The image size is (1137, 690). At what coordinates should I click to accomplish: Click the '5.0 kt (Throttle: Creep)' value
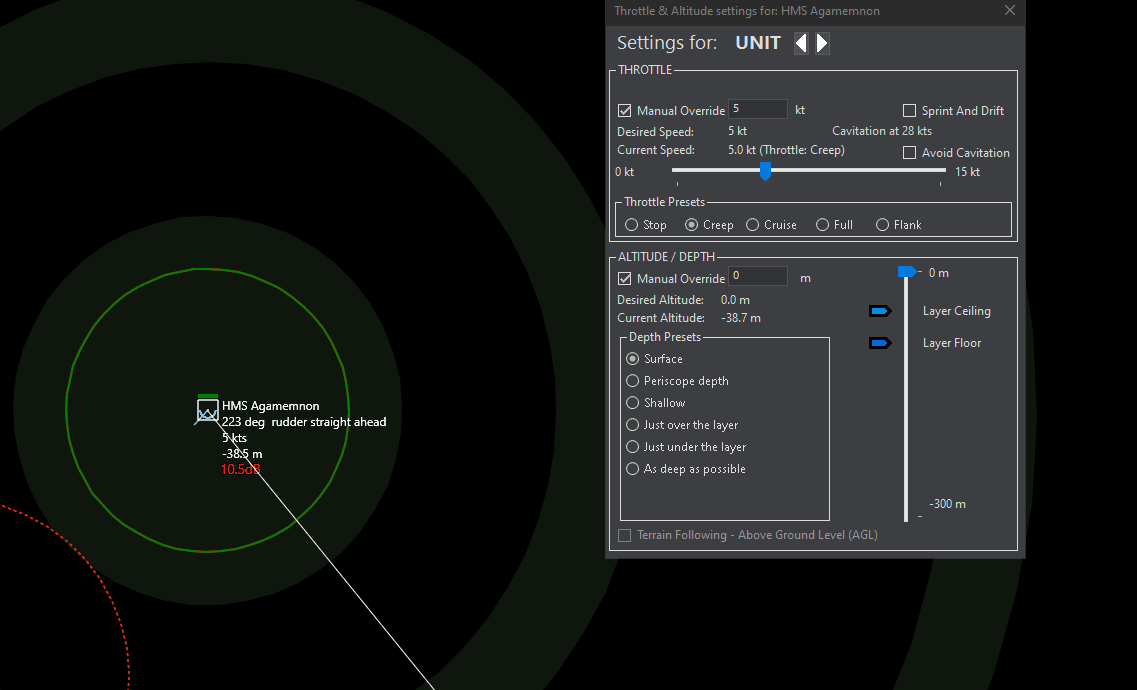tap(786, 150)
